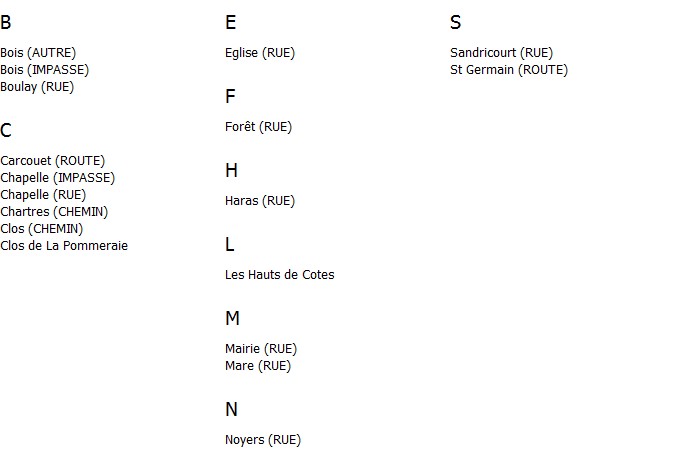Choose Haras (RUE) from the list
Viewport: 675px width, 456px height.
[x=260, y=201]
